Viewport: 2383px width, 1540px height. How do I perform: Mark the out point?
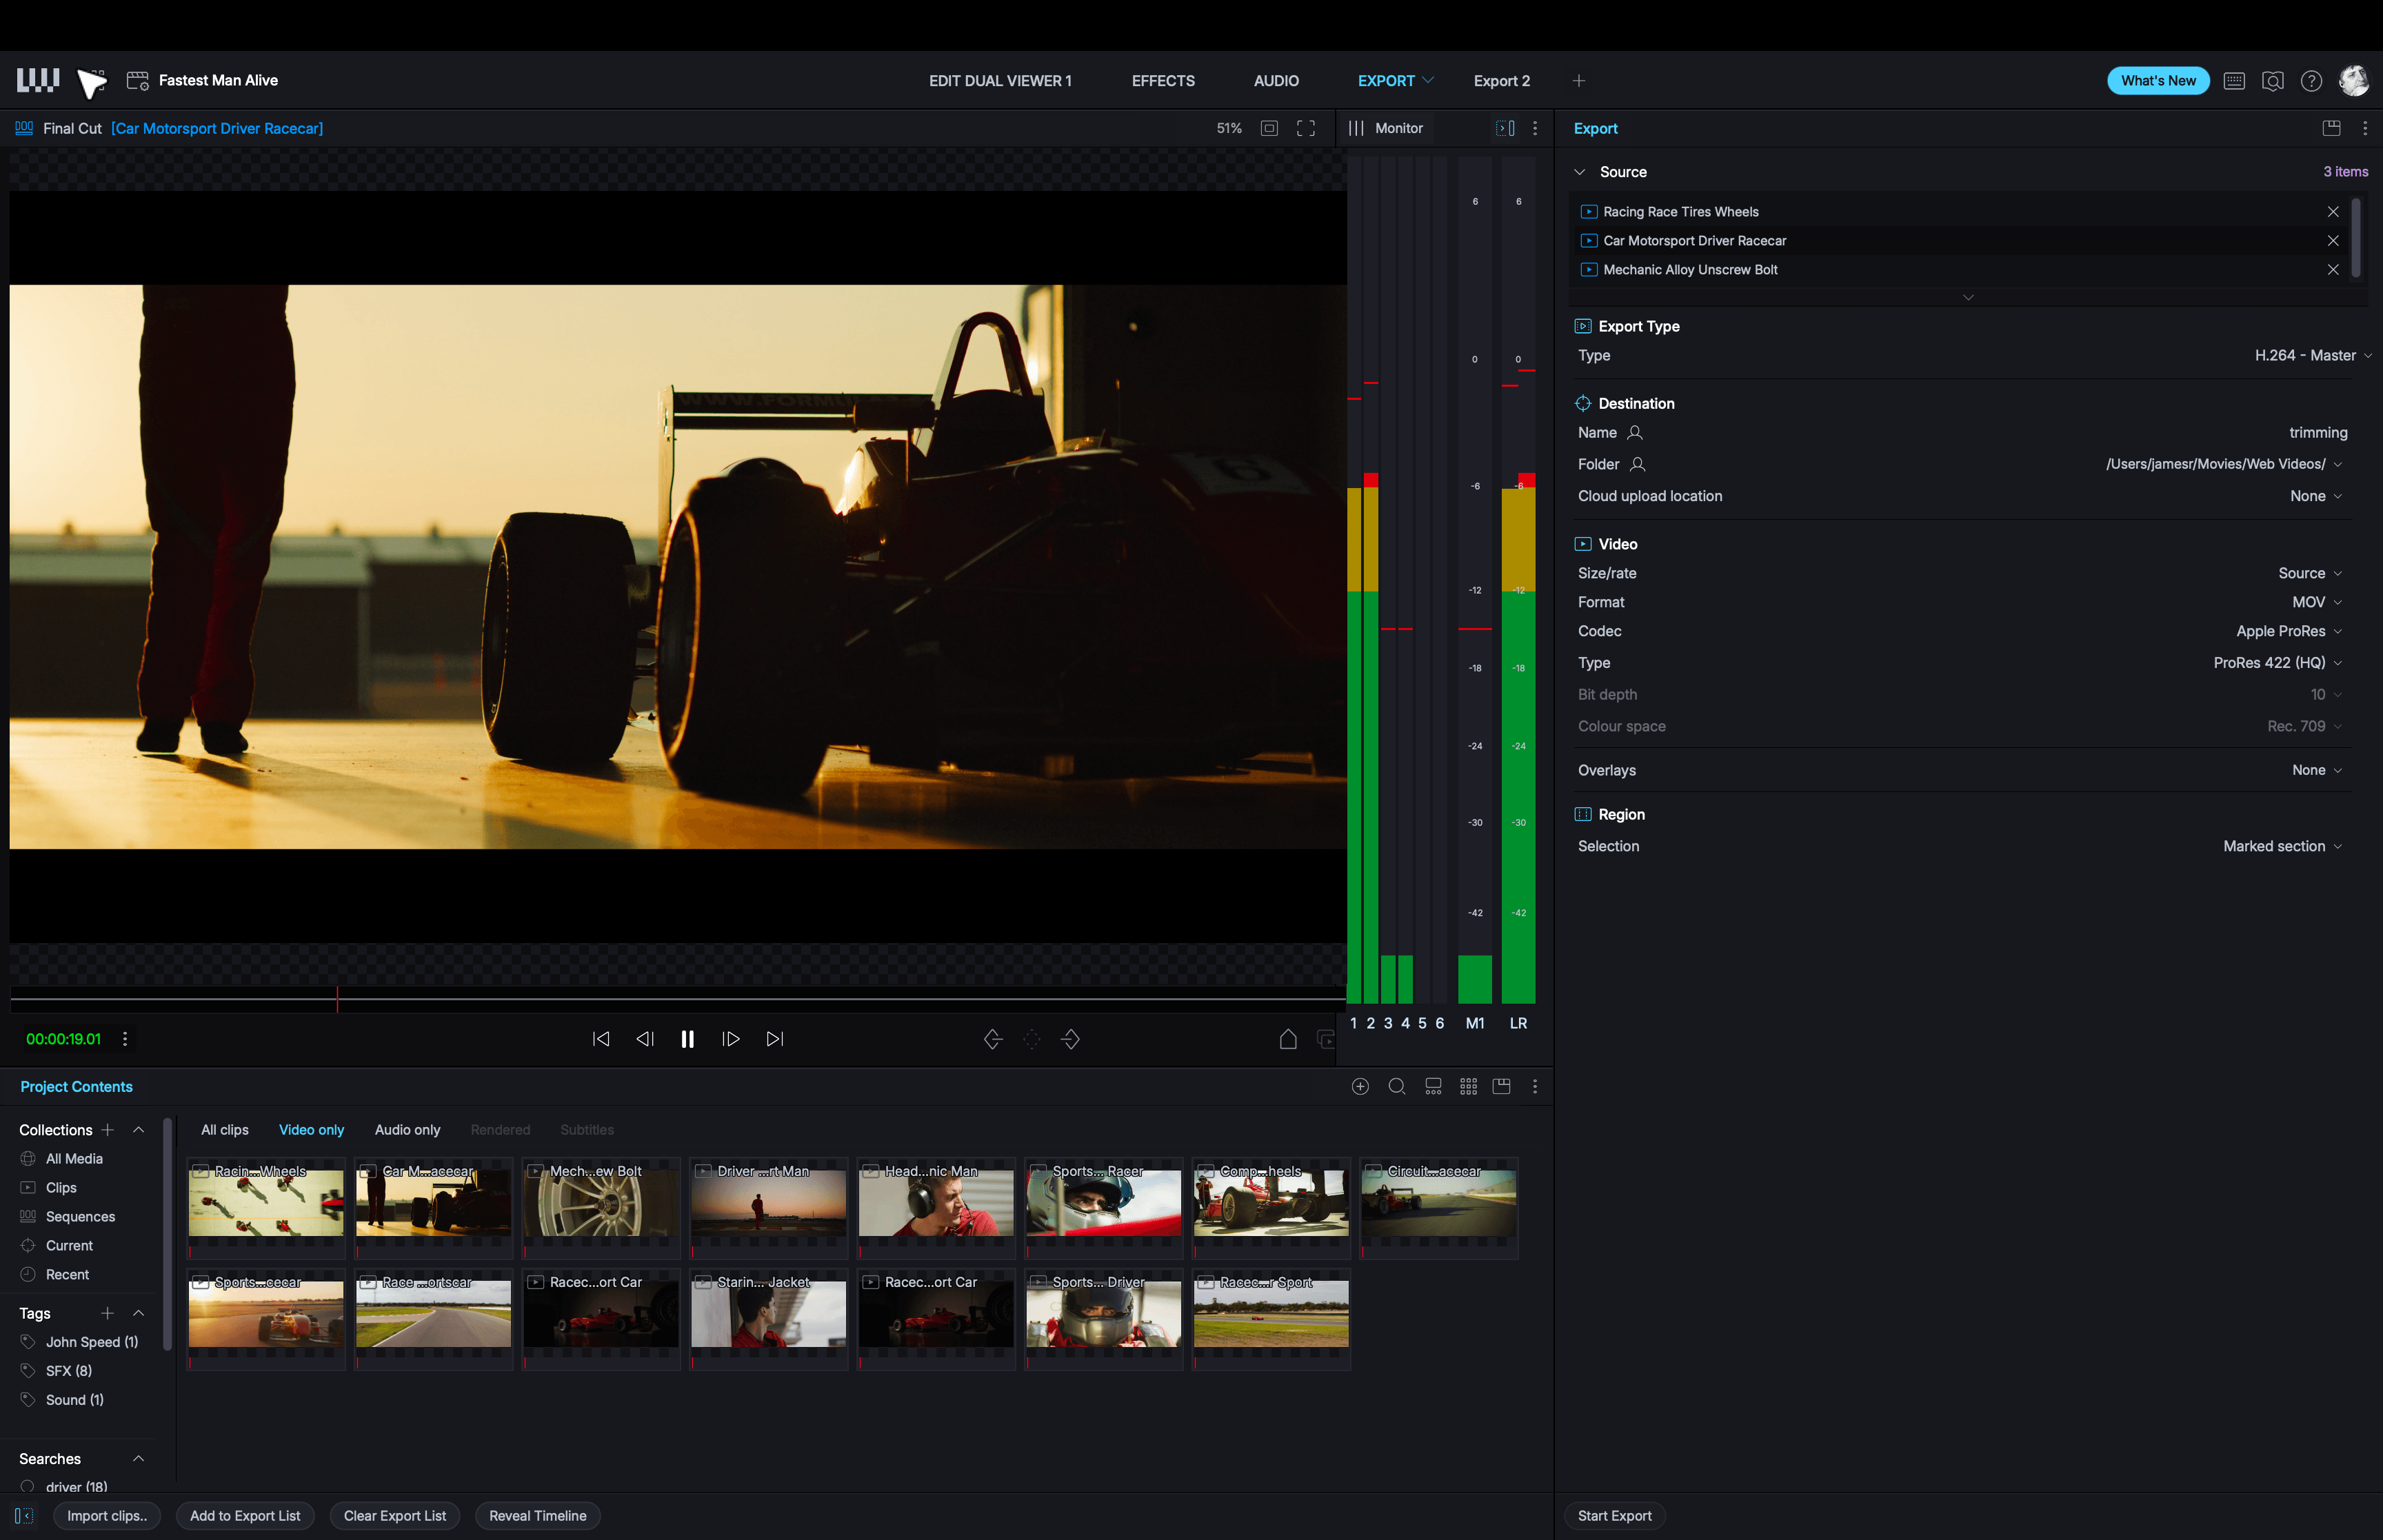coord(1070,1039)
